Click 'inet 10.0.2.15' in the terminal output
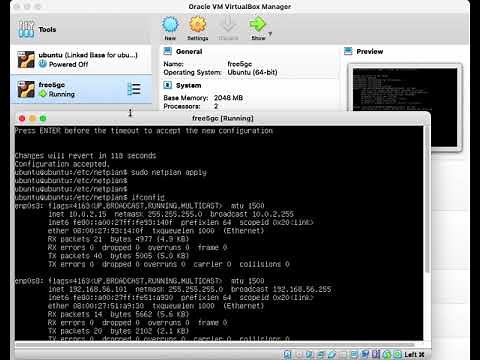The height and width of the screenshot is (360, 480). (77, 214)
